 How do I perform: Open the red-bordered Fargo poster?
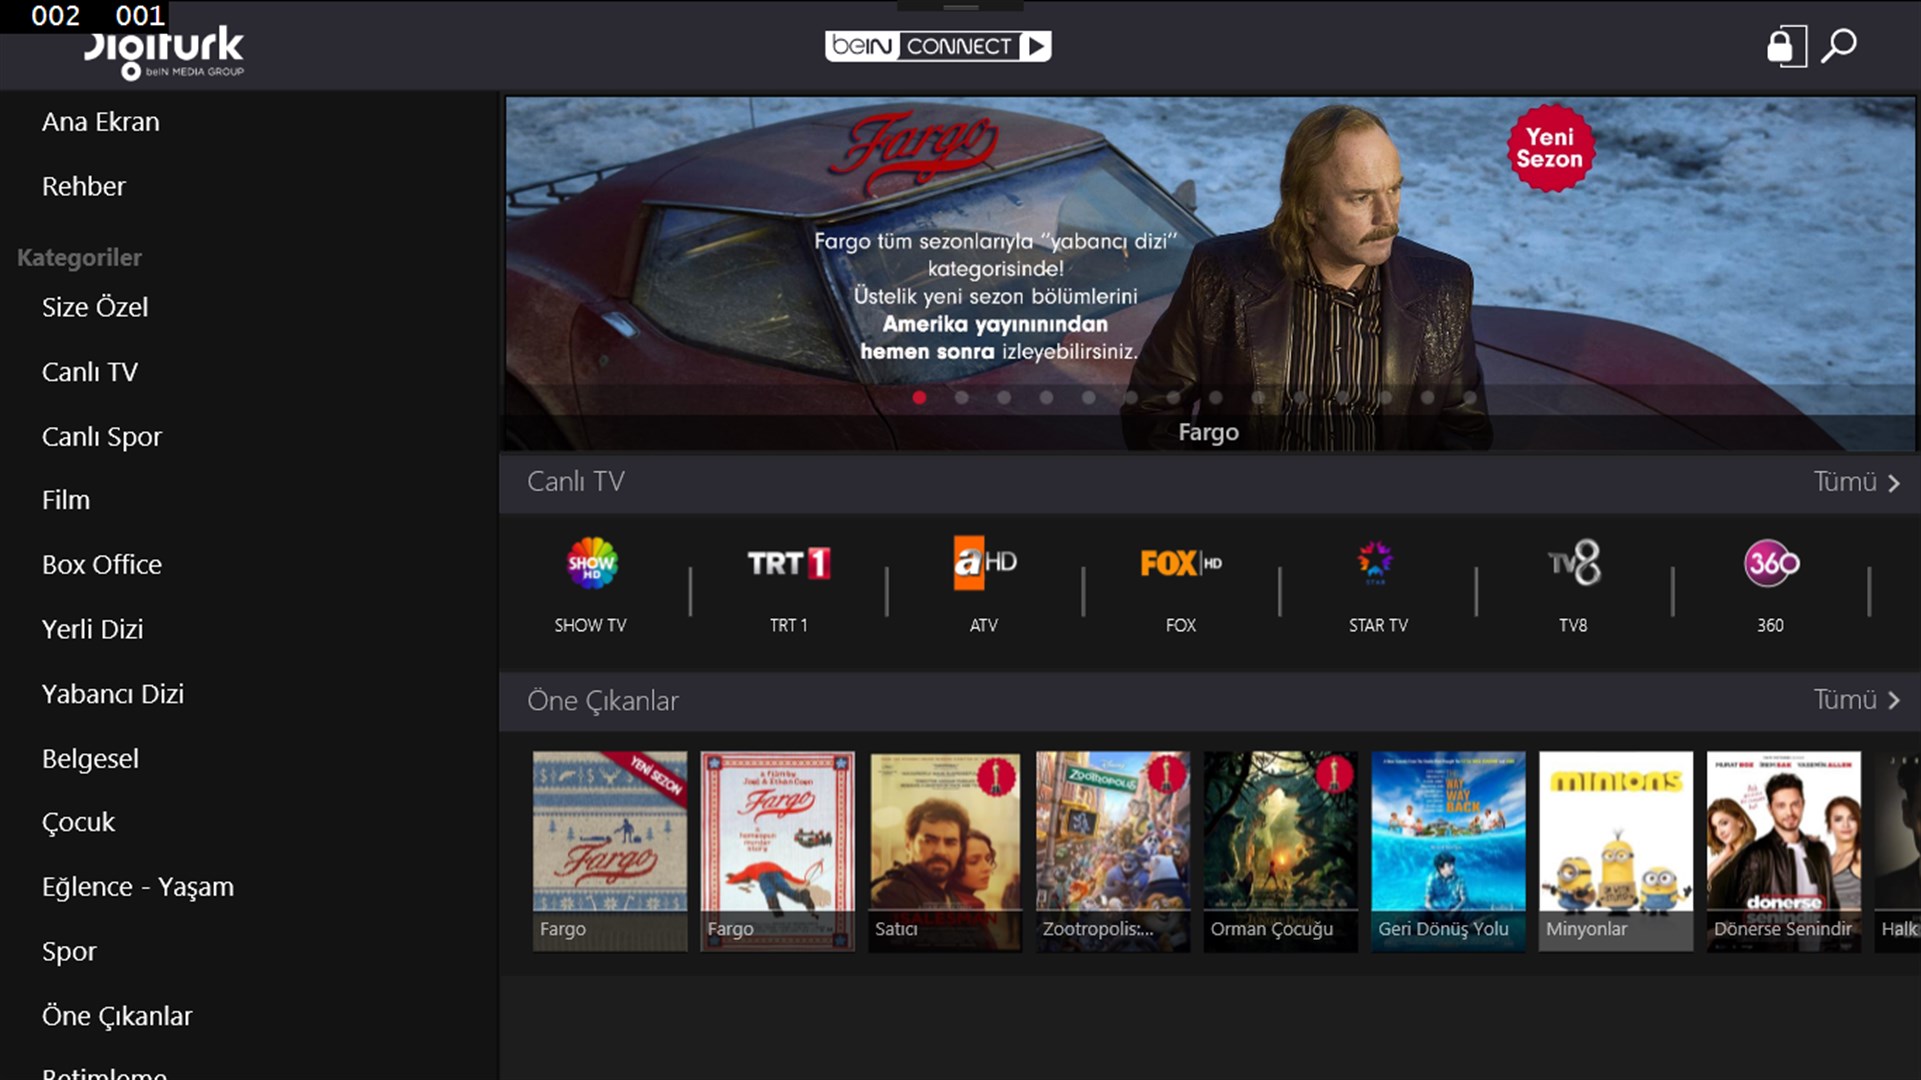(778, 851)
